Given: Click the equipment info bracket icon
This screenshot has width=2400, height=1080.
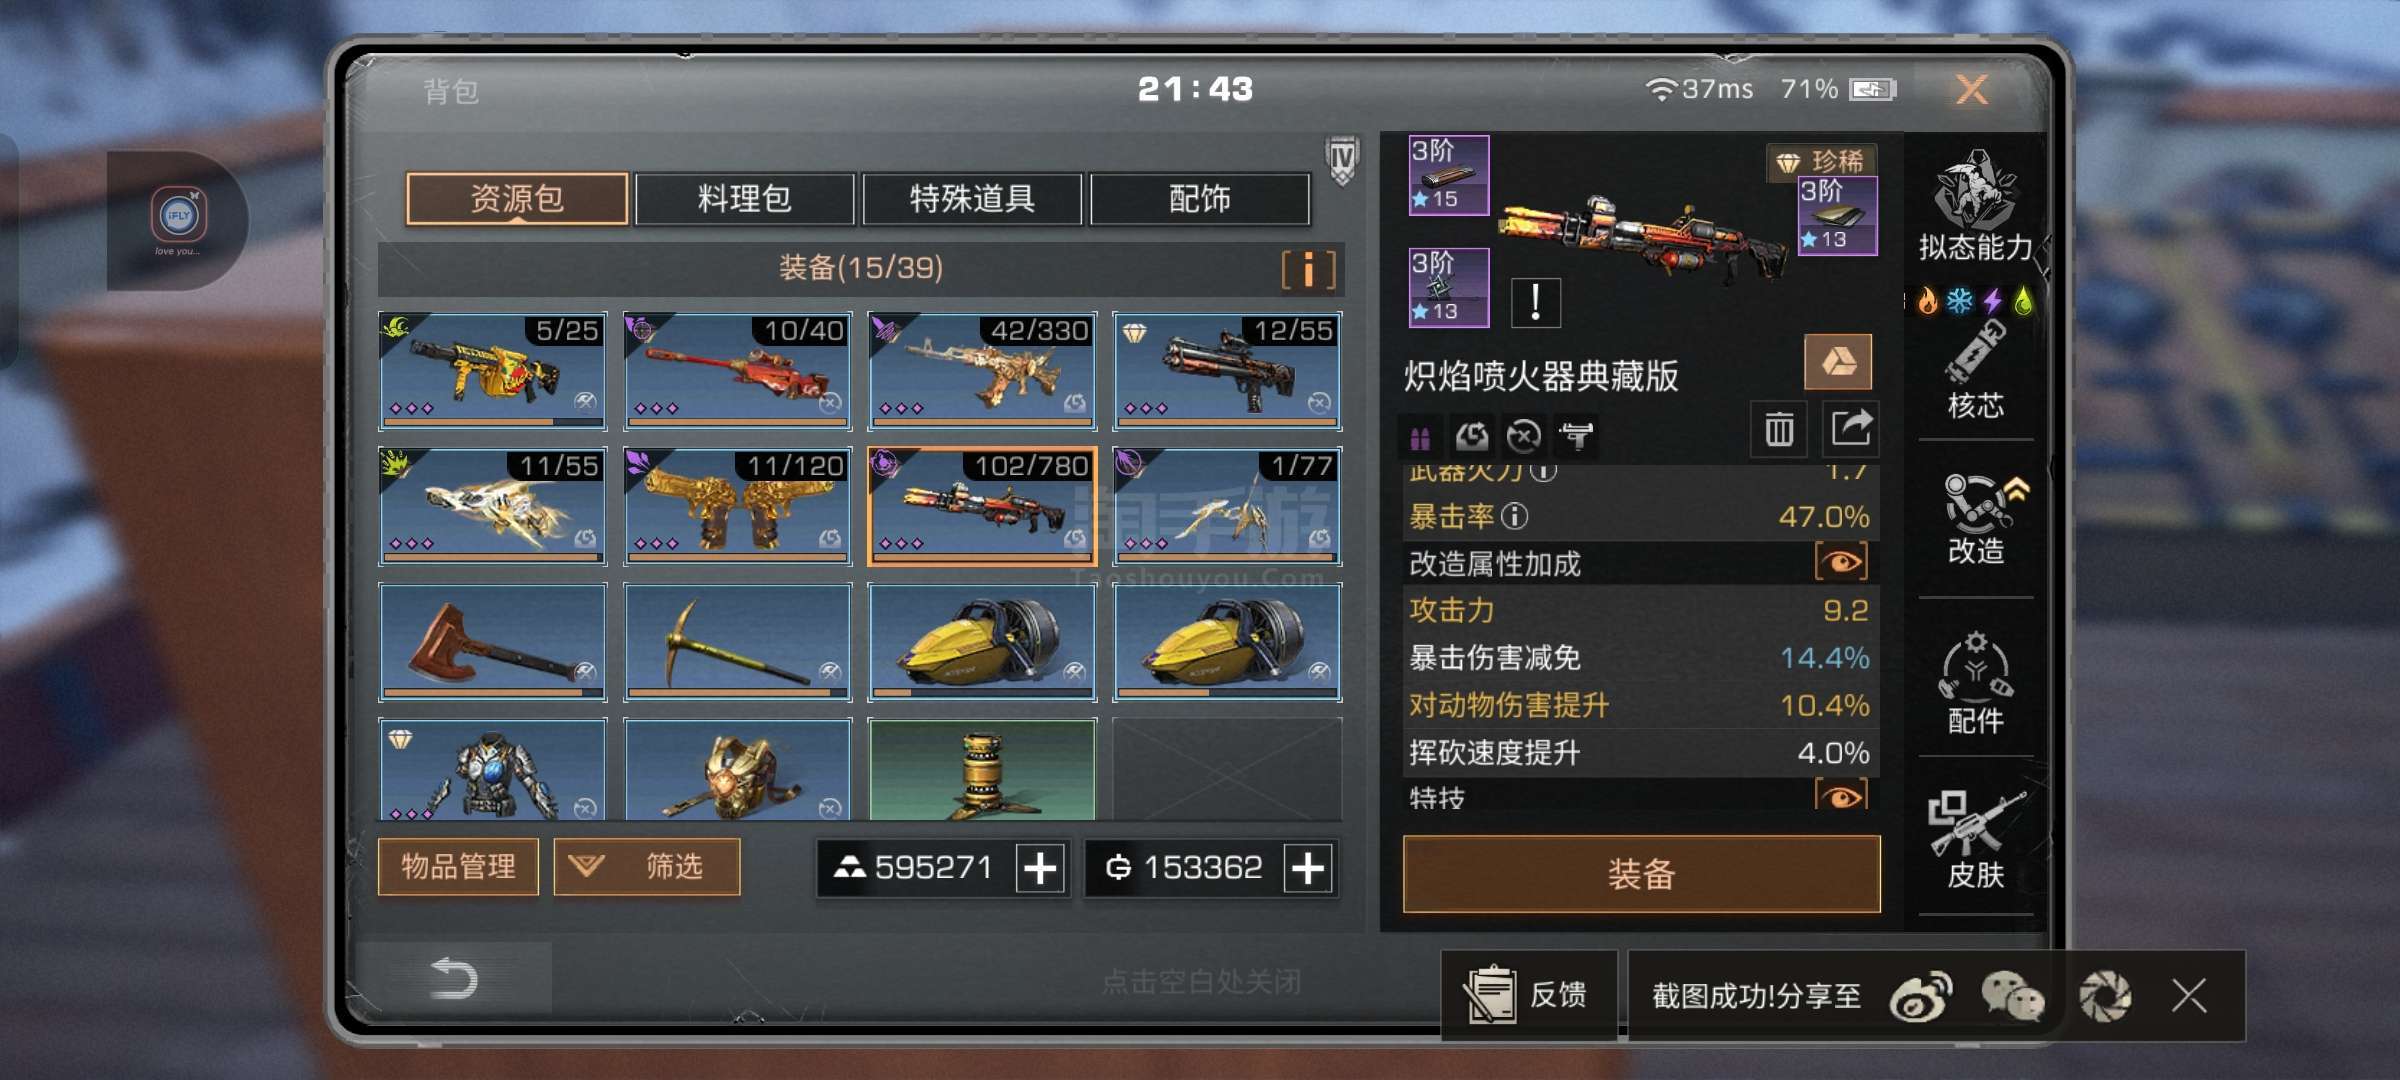Looking at the screenshot, I should coord(1309,269).
